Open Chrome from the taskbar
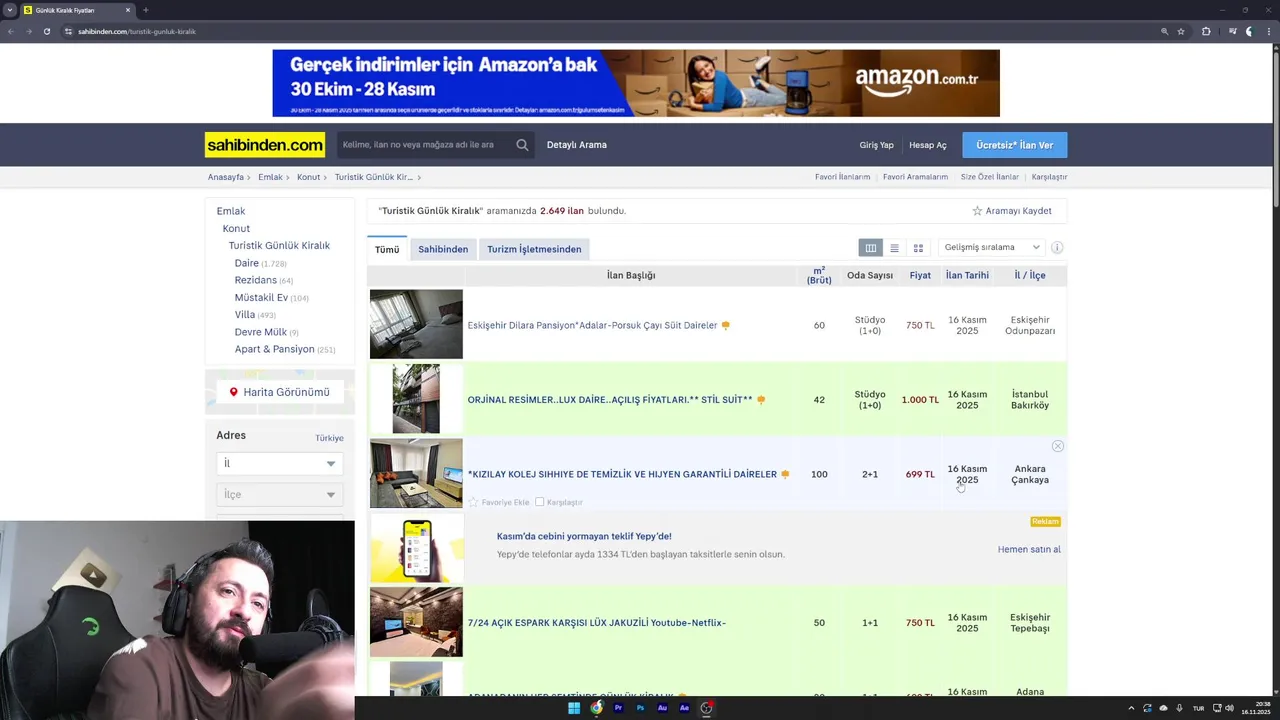The image size is (1280, 720). 597,708
